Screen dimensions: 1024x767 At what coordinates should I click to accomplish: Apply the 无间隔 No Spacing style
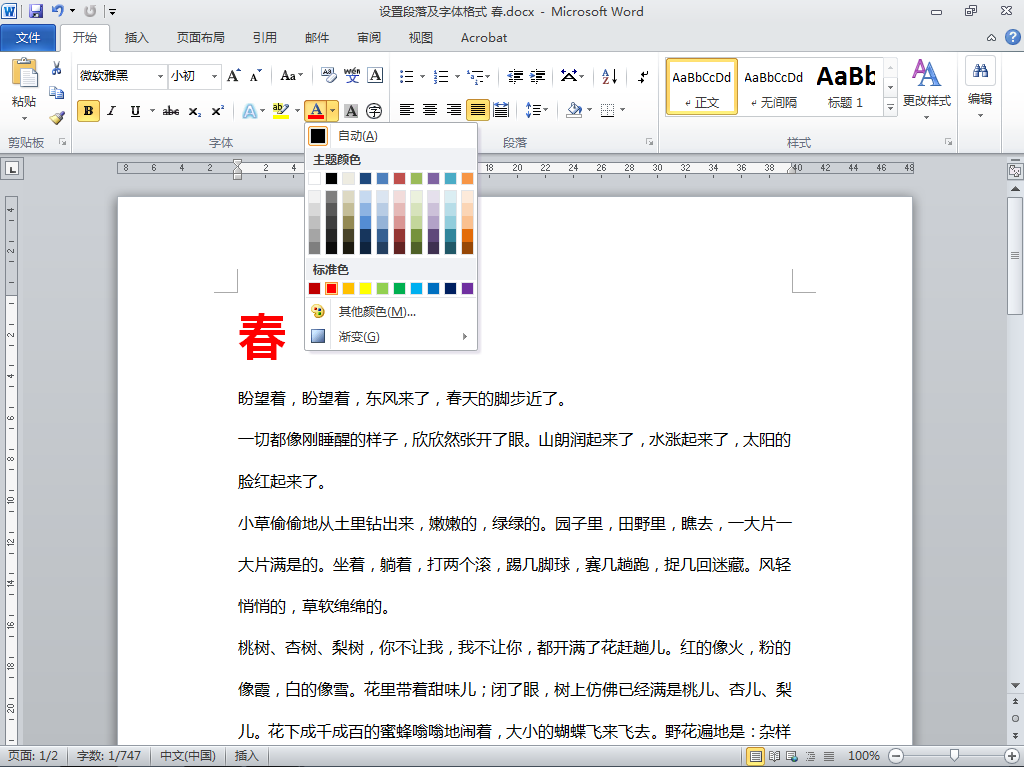tap(773, 87)
